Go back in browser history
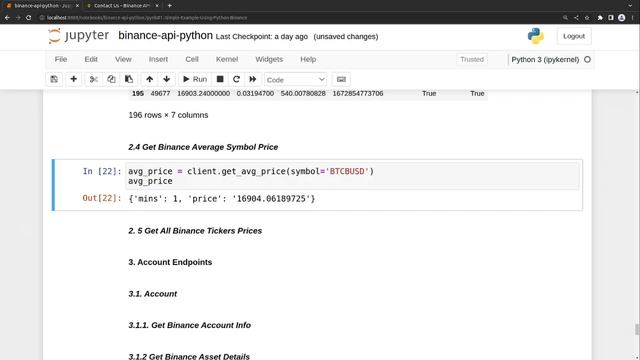 click(7, 18)
